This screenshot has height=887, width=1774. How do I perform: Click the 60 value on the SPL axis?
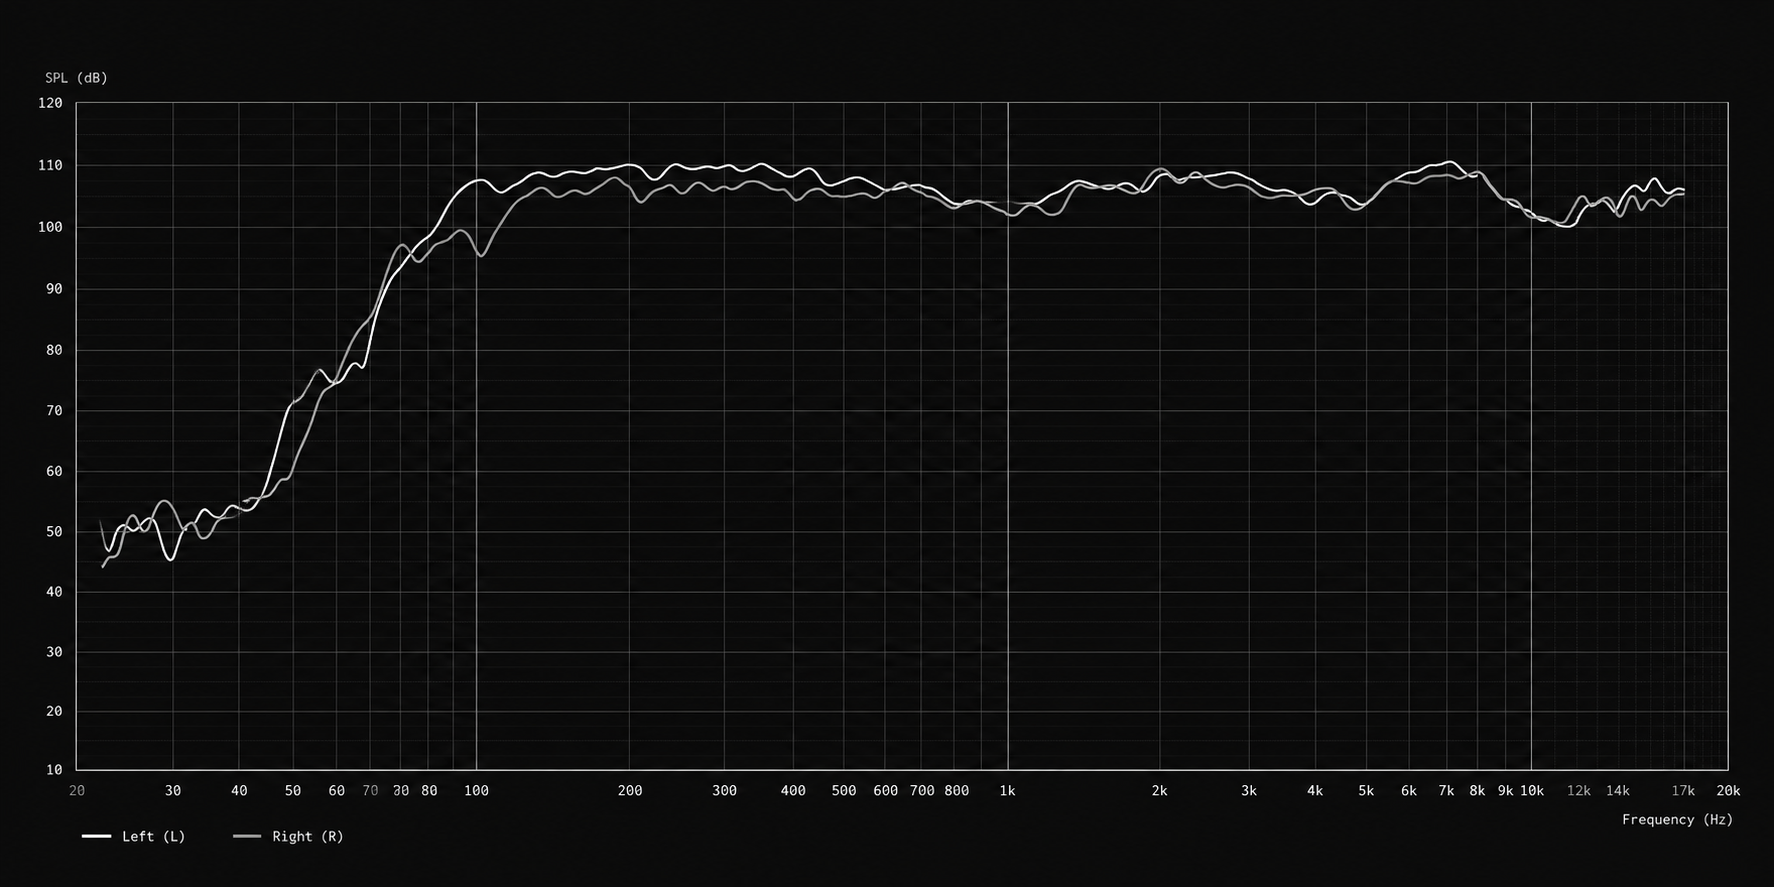coord(54,471)
